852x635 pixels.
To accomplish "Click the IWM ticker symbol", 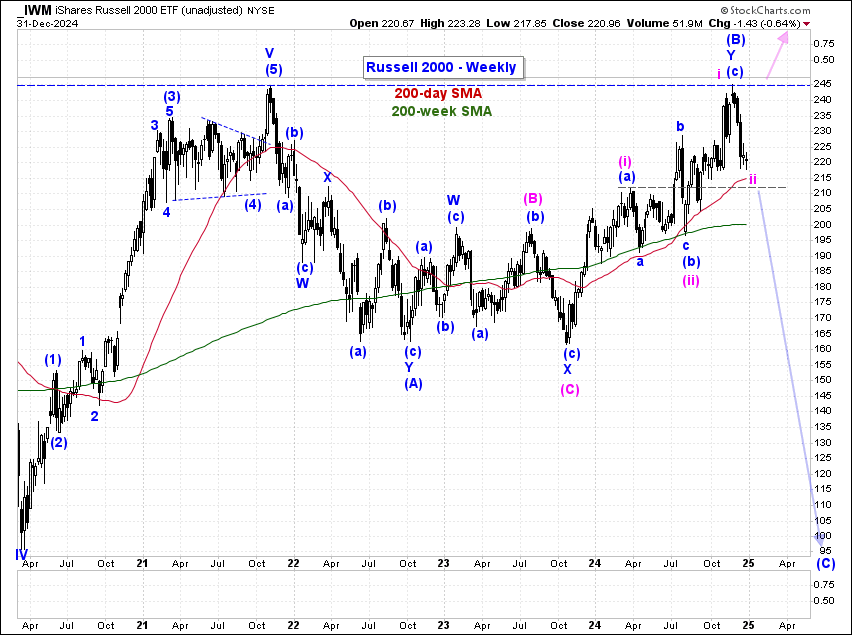I will click(37, 10).
